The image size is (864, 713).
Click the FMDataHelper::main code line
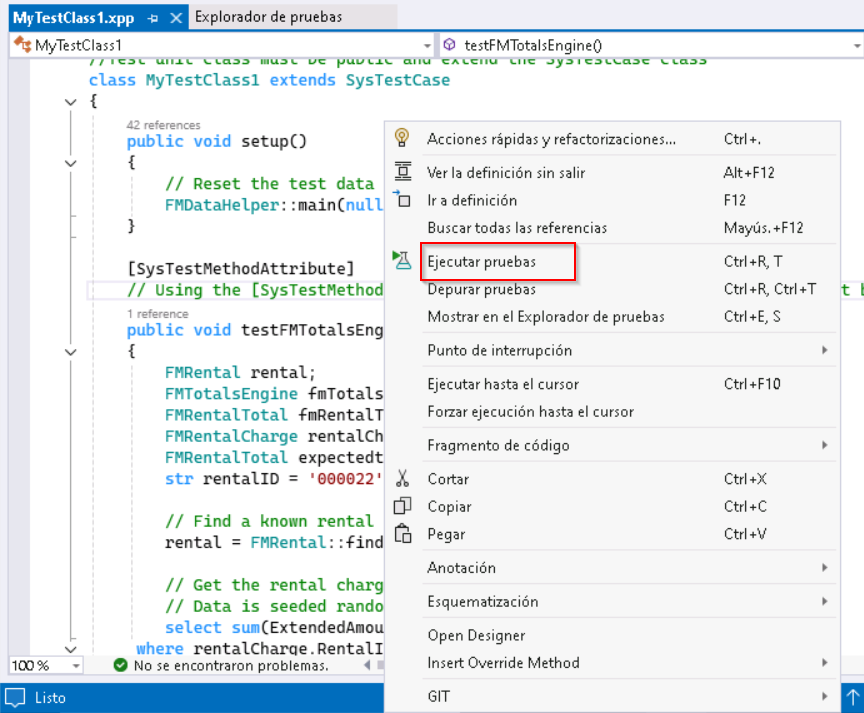[274, 205]
